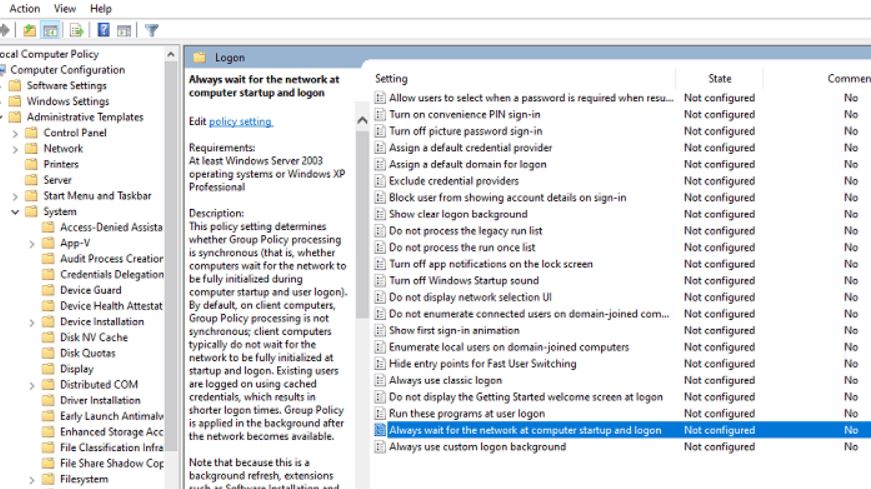Sort list by the State column header

(719, 78)
